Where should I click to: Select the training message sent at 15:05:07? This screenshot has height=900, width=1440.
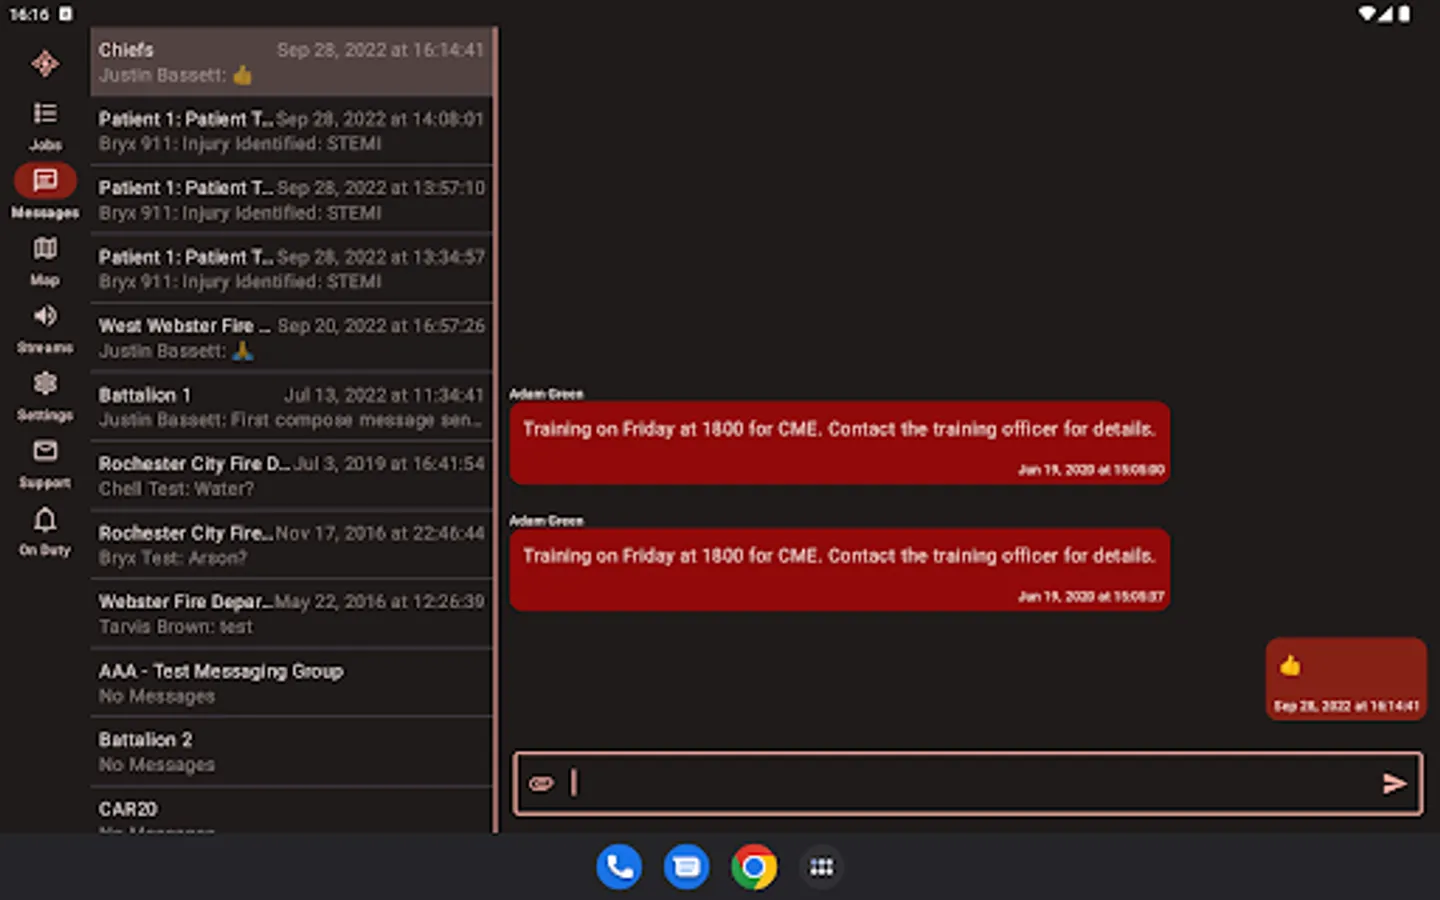[840, 570]
